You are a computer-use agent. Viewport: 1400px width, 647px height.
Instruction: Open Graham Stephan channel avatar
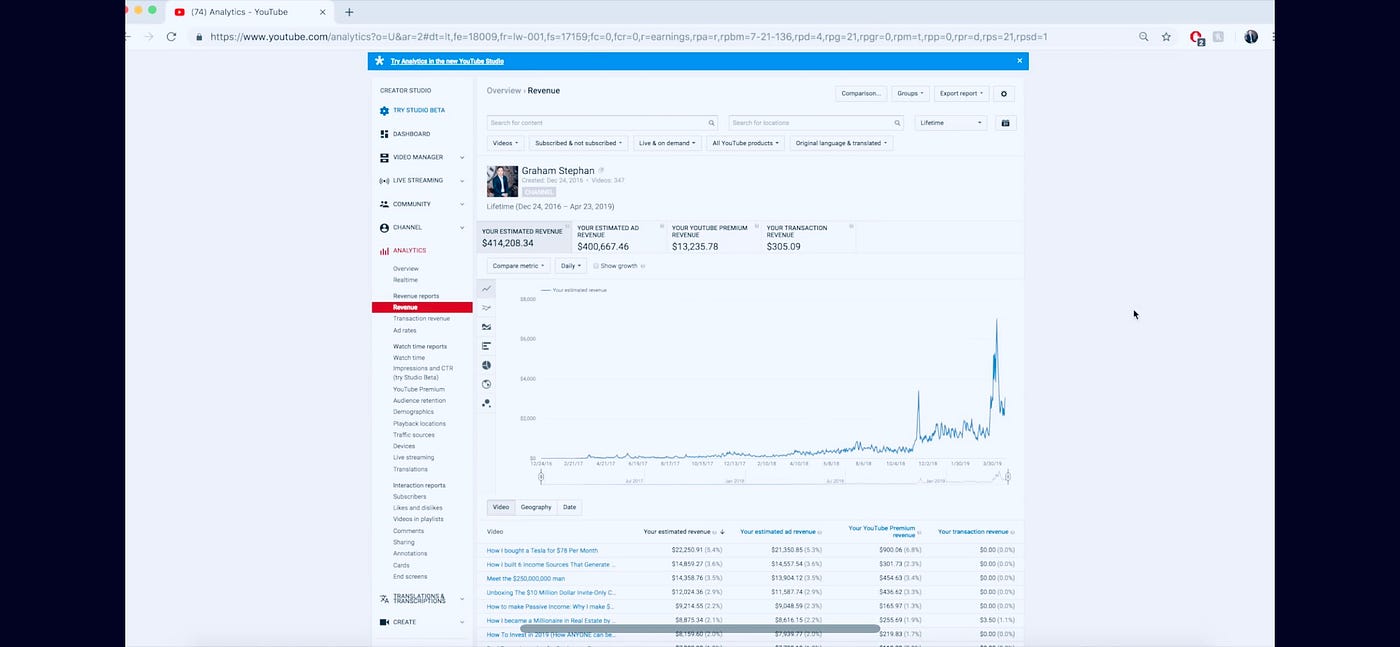[x=502, y=181]
